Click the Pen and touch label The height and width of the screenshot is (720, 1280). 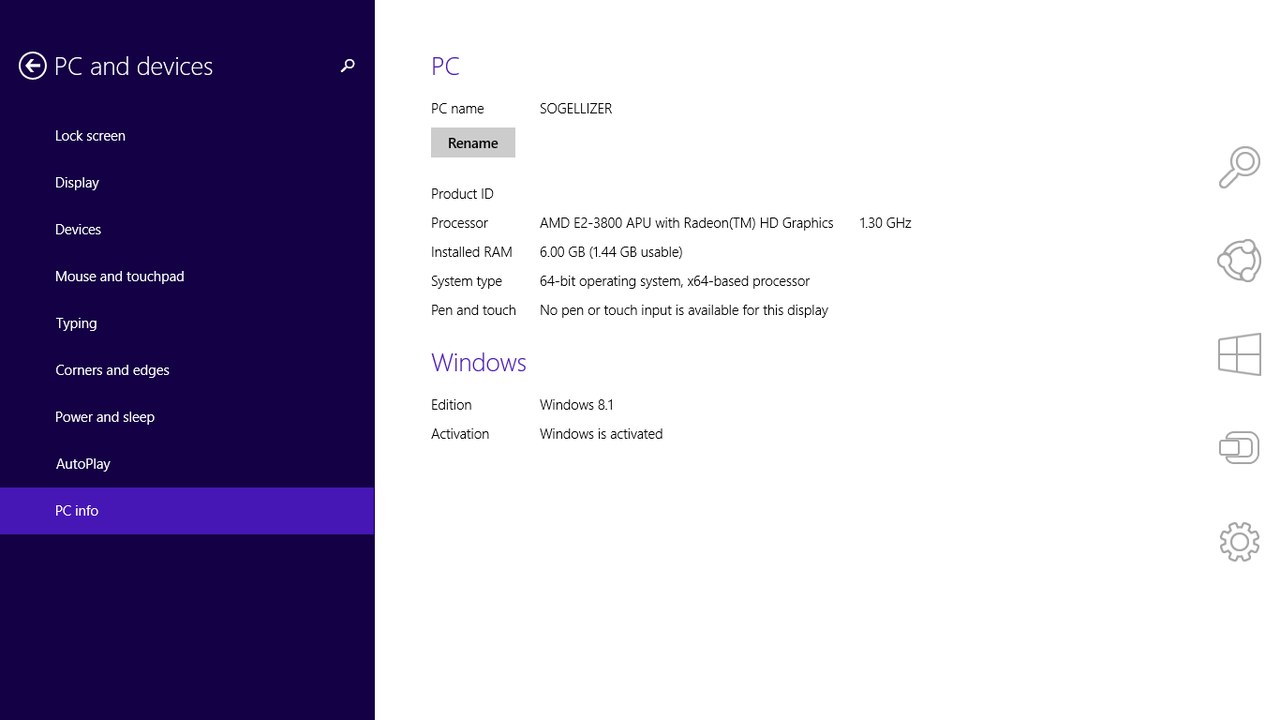click(x=474, y=310)
